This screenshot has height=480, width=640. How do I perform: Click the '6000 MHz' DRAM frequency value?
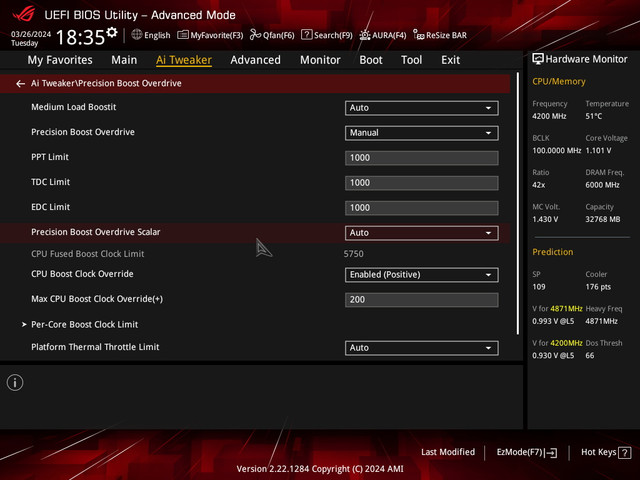point(602,185)
